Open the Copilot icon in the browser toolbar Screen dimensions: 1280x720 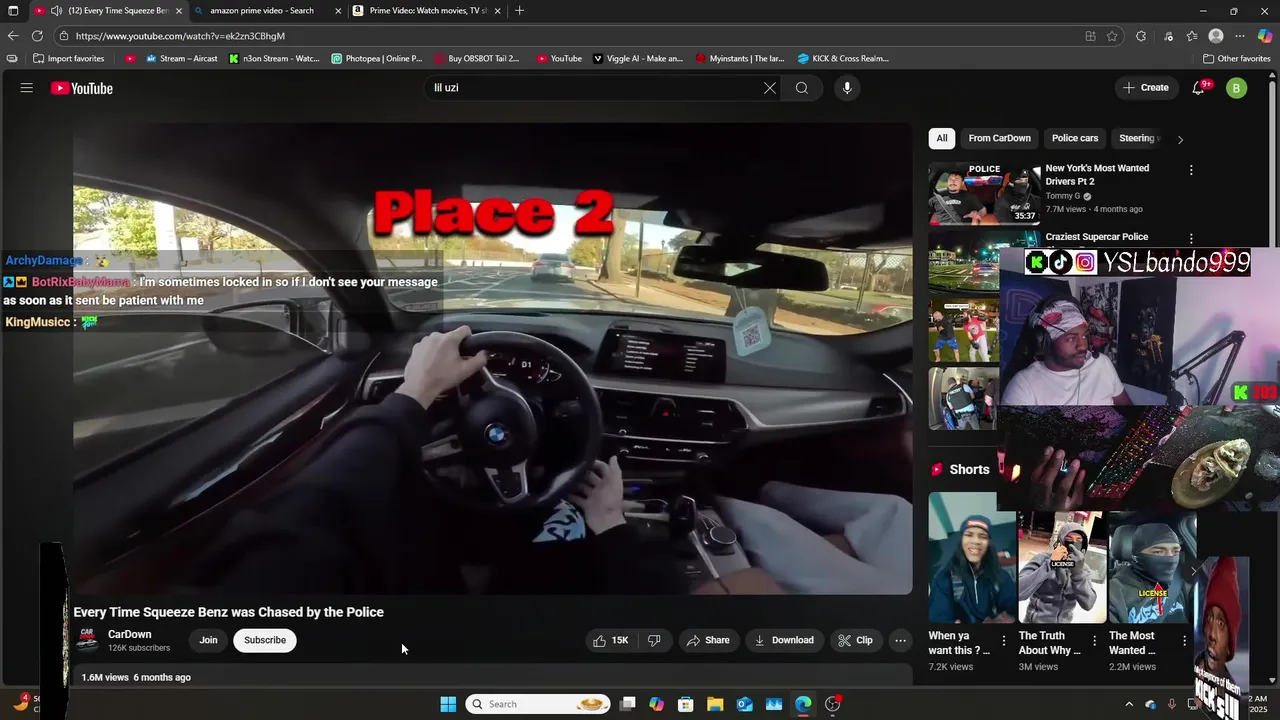[x=1265, y=36]
